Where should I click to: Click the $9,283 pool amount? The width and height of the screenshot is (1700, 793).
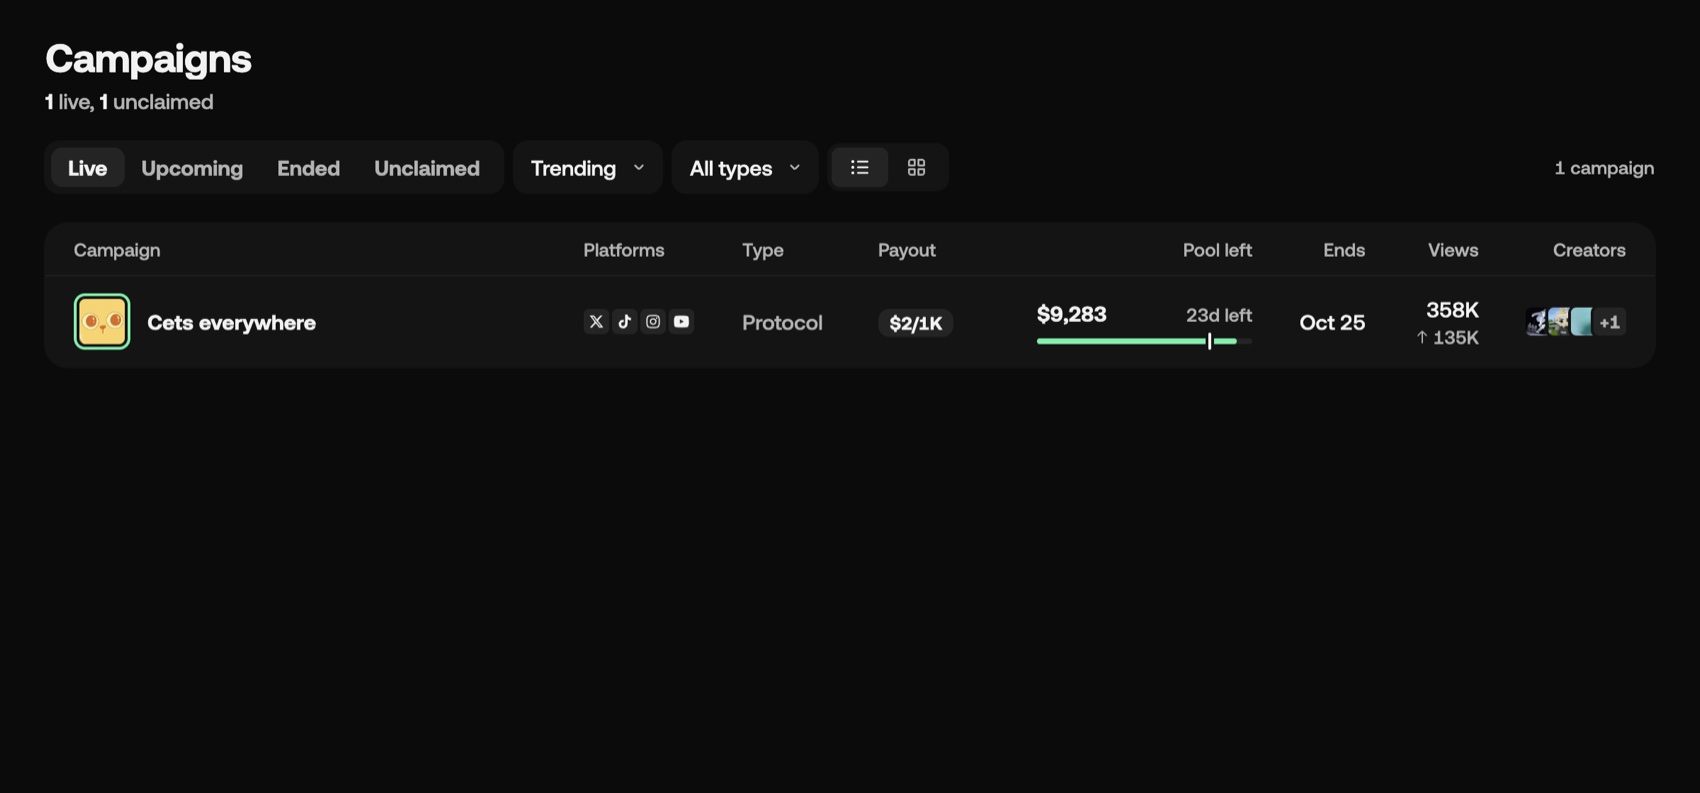click(1072, 314)
